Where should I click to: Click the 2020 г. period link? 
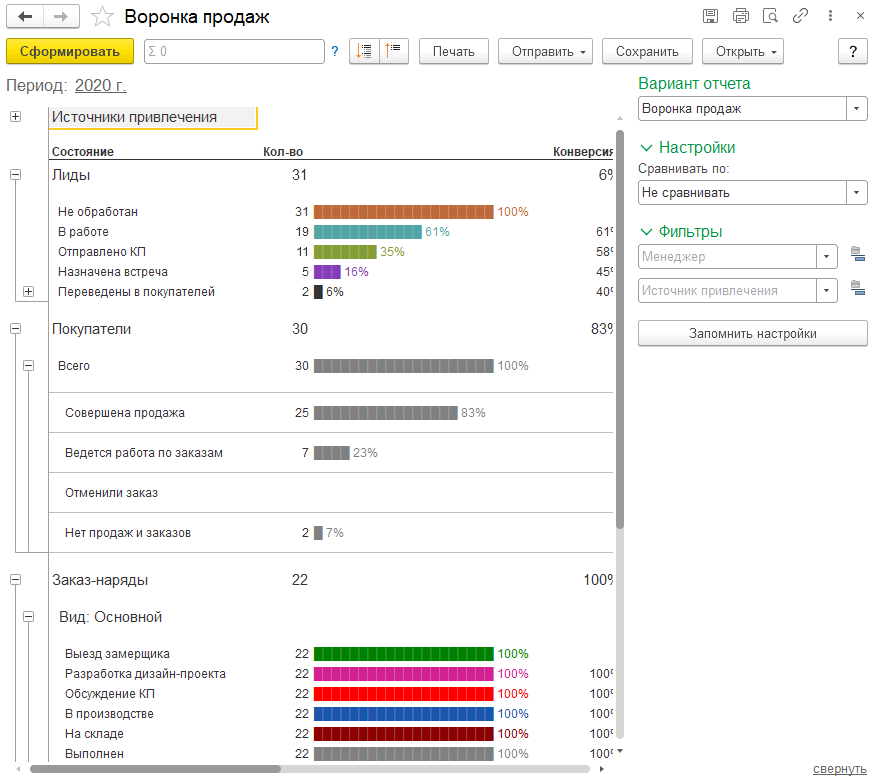(101, 86)
